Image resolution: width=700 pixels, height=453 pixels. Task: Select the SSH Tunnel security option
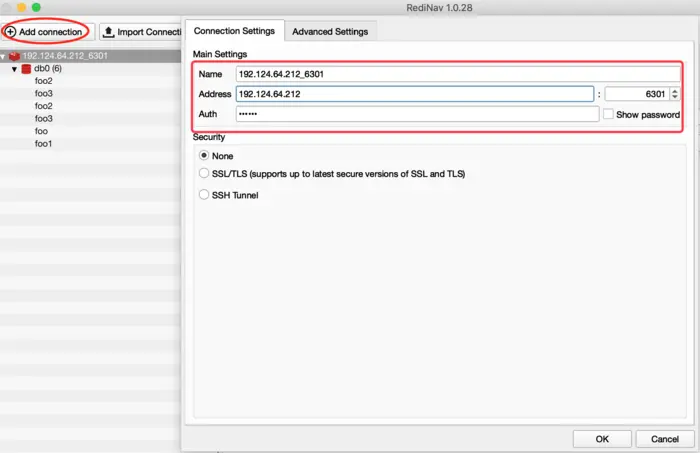tap(204, 195)
